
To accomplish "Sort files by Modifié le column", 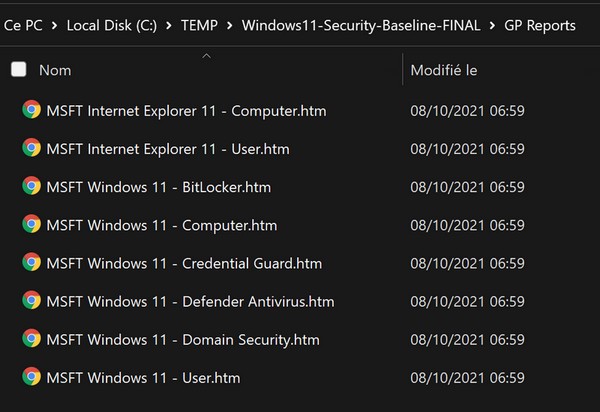I will click(444, 70).
